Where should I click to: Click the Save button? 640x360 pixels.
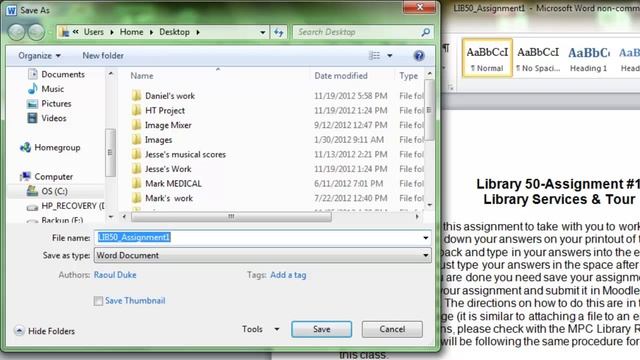[x=322, y=329]
